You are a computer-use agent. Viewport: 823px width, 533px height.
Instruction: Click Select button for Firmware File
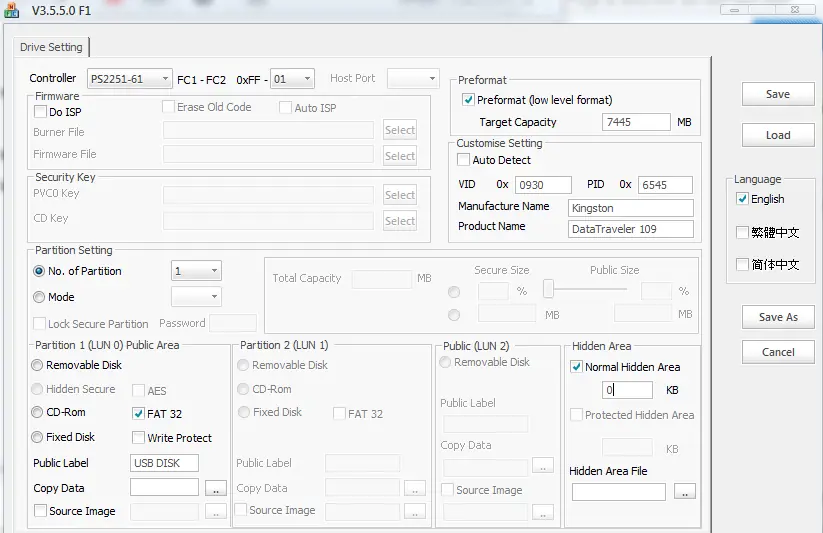399,156
